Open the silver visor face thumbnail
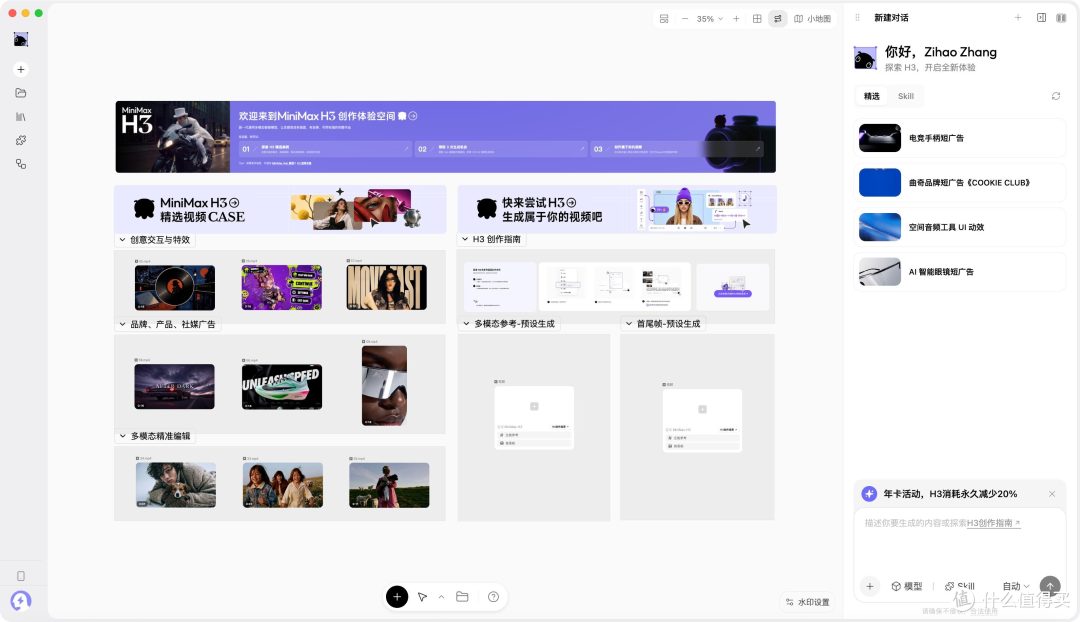1080x622 pixels. point(384,386)
